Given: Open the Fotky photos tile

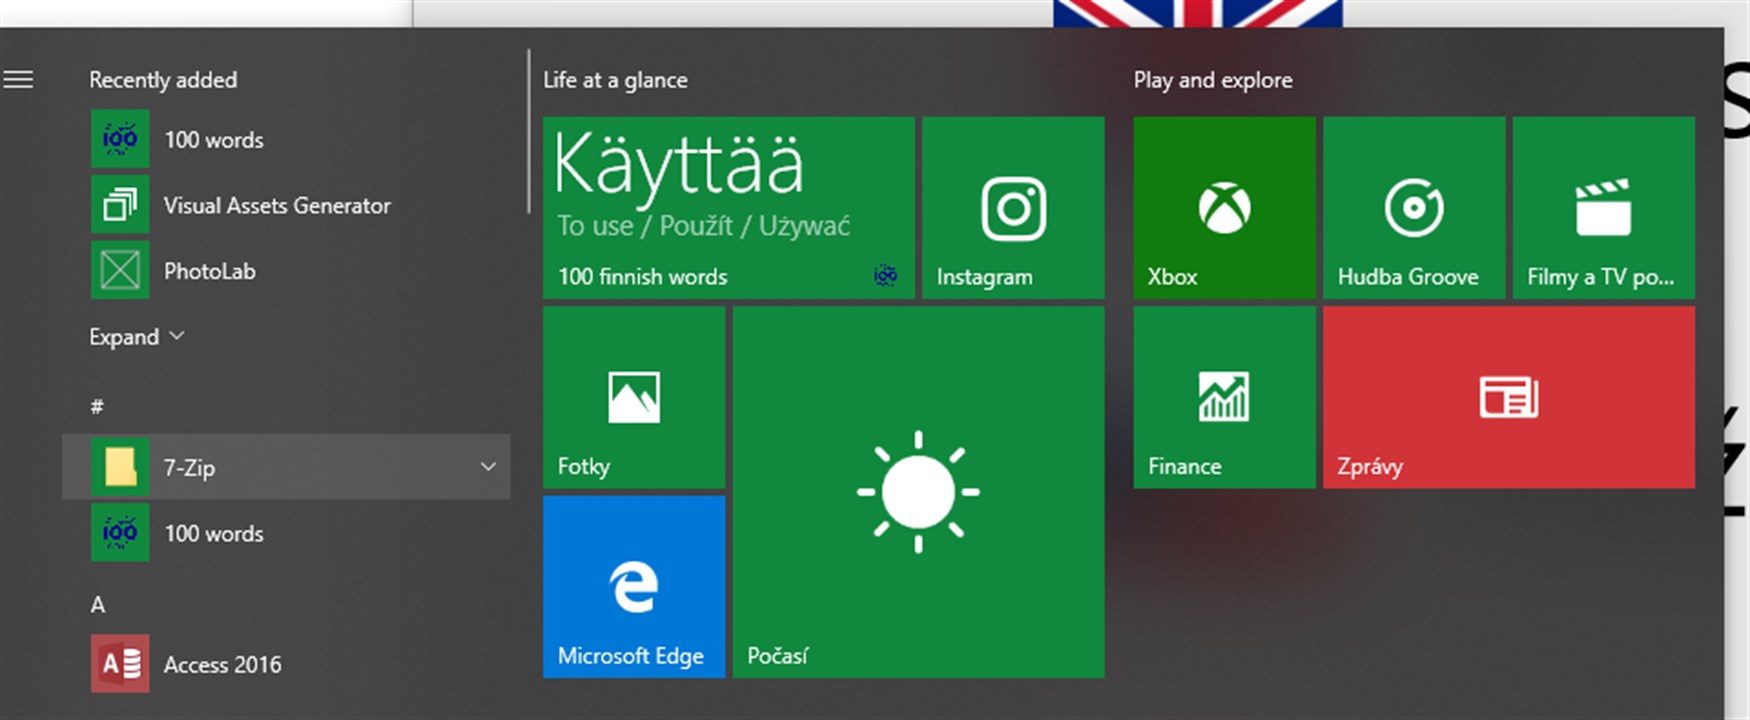Looking at the screenshot, I should [634, 397].
